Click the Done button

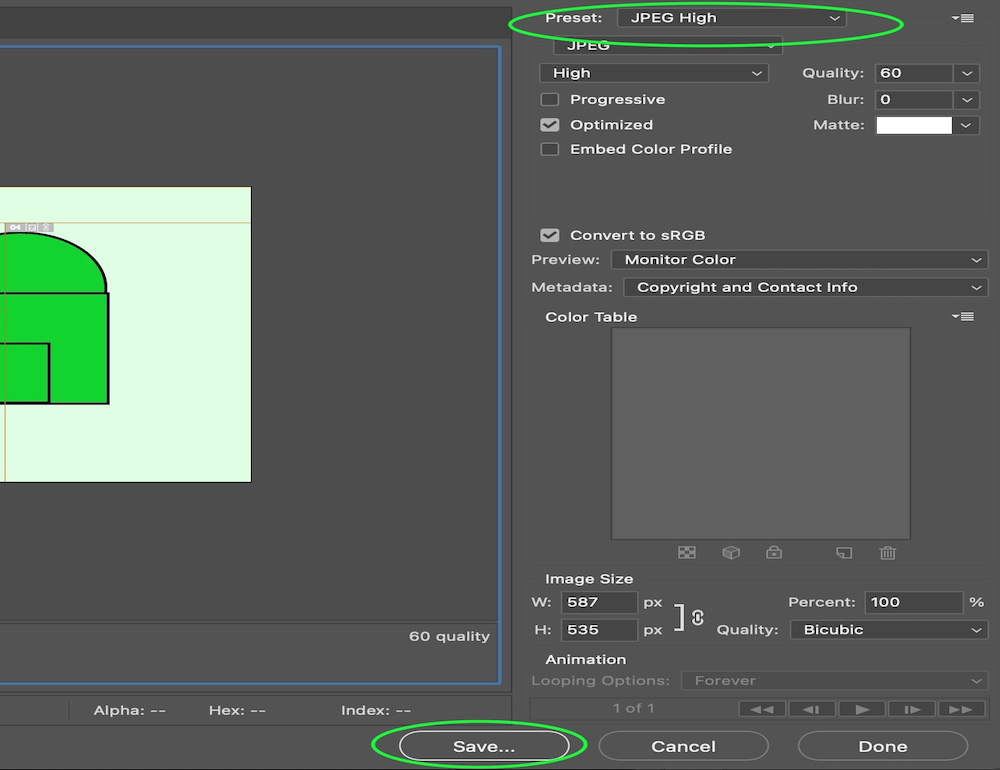pos(883,746)
